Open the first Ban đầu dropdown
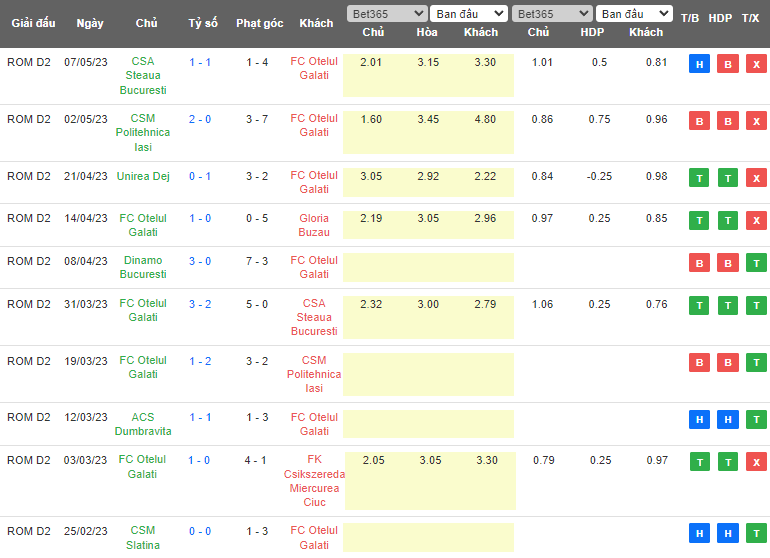Image resolution: width=770 pixels, height=558 pixels. pos(469,14)
